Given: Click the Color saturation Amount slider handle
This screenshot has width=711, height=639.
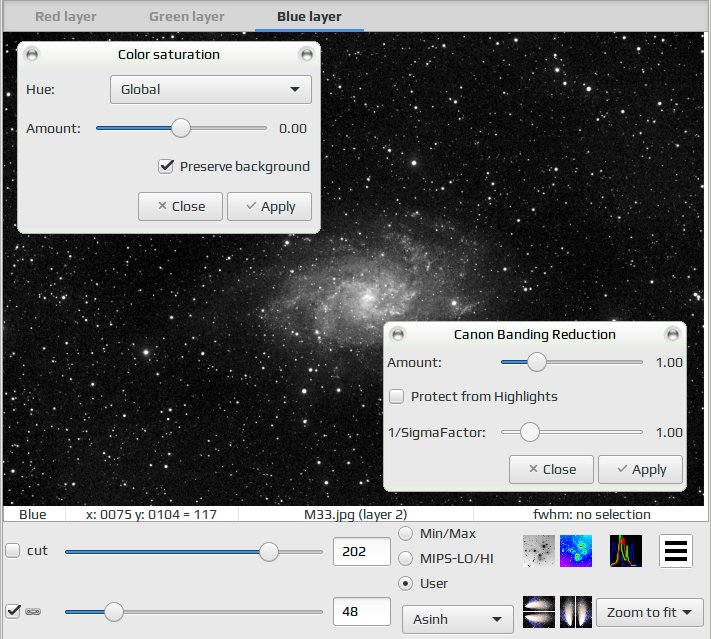Looking at the screenshot, I should (181, 128).
